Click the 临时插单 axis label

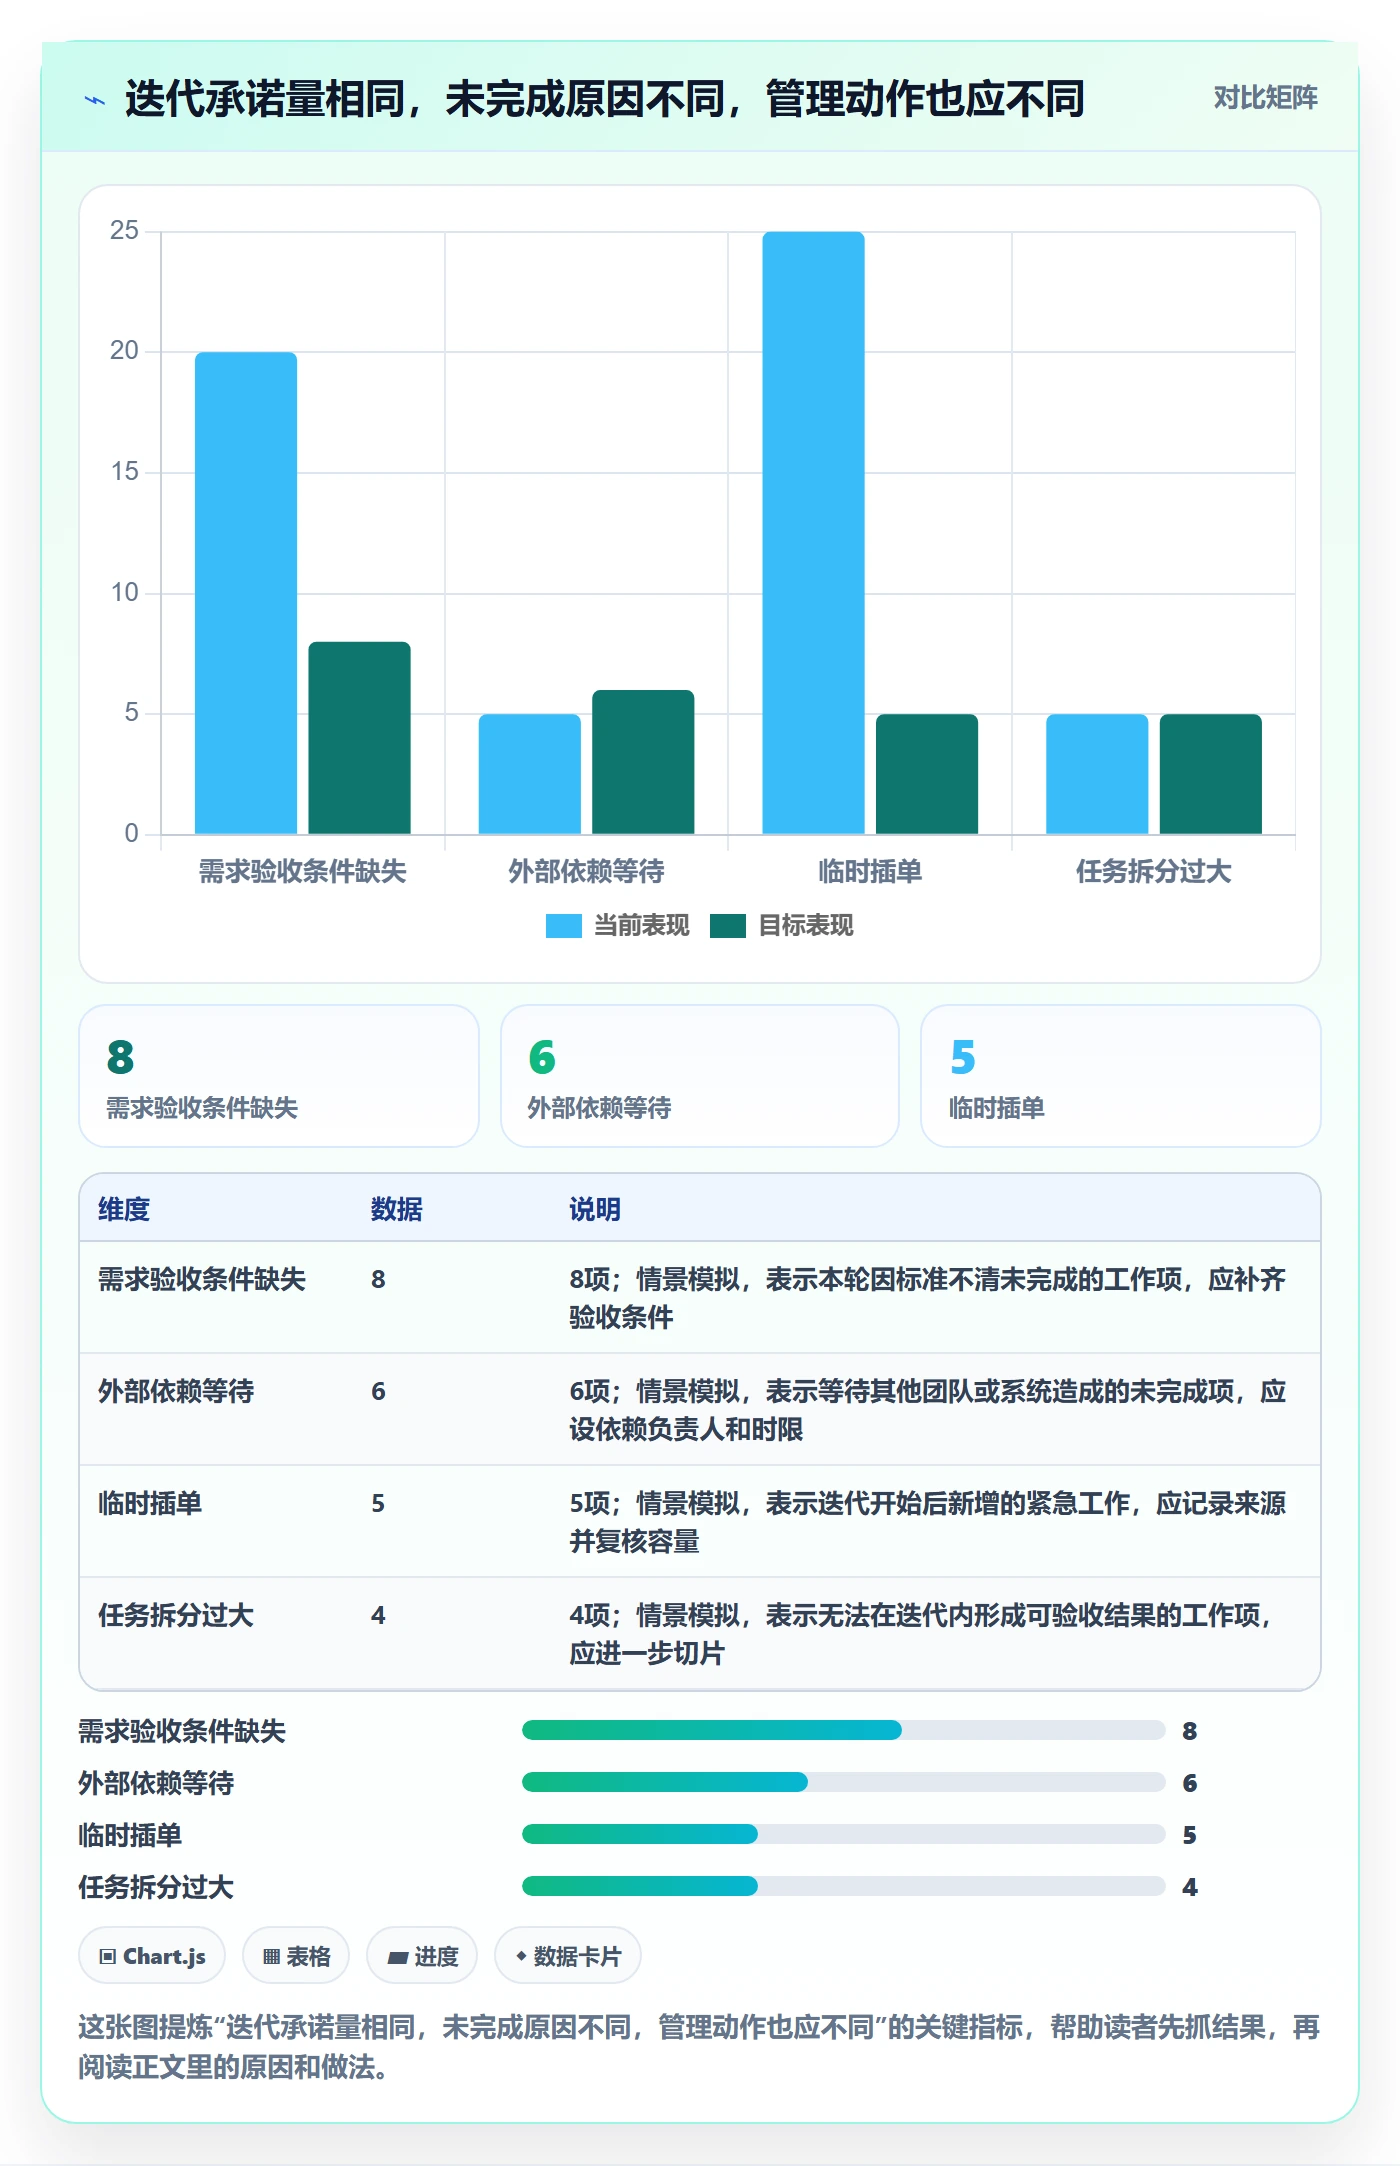pyautogui.click(x=870, y=872)
